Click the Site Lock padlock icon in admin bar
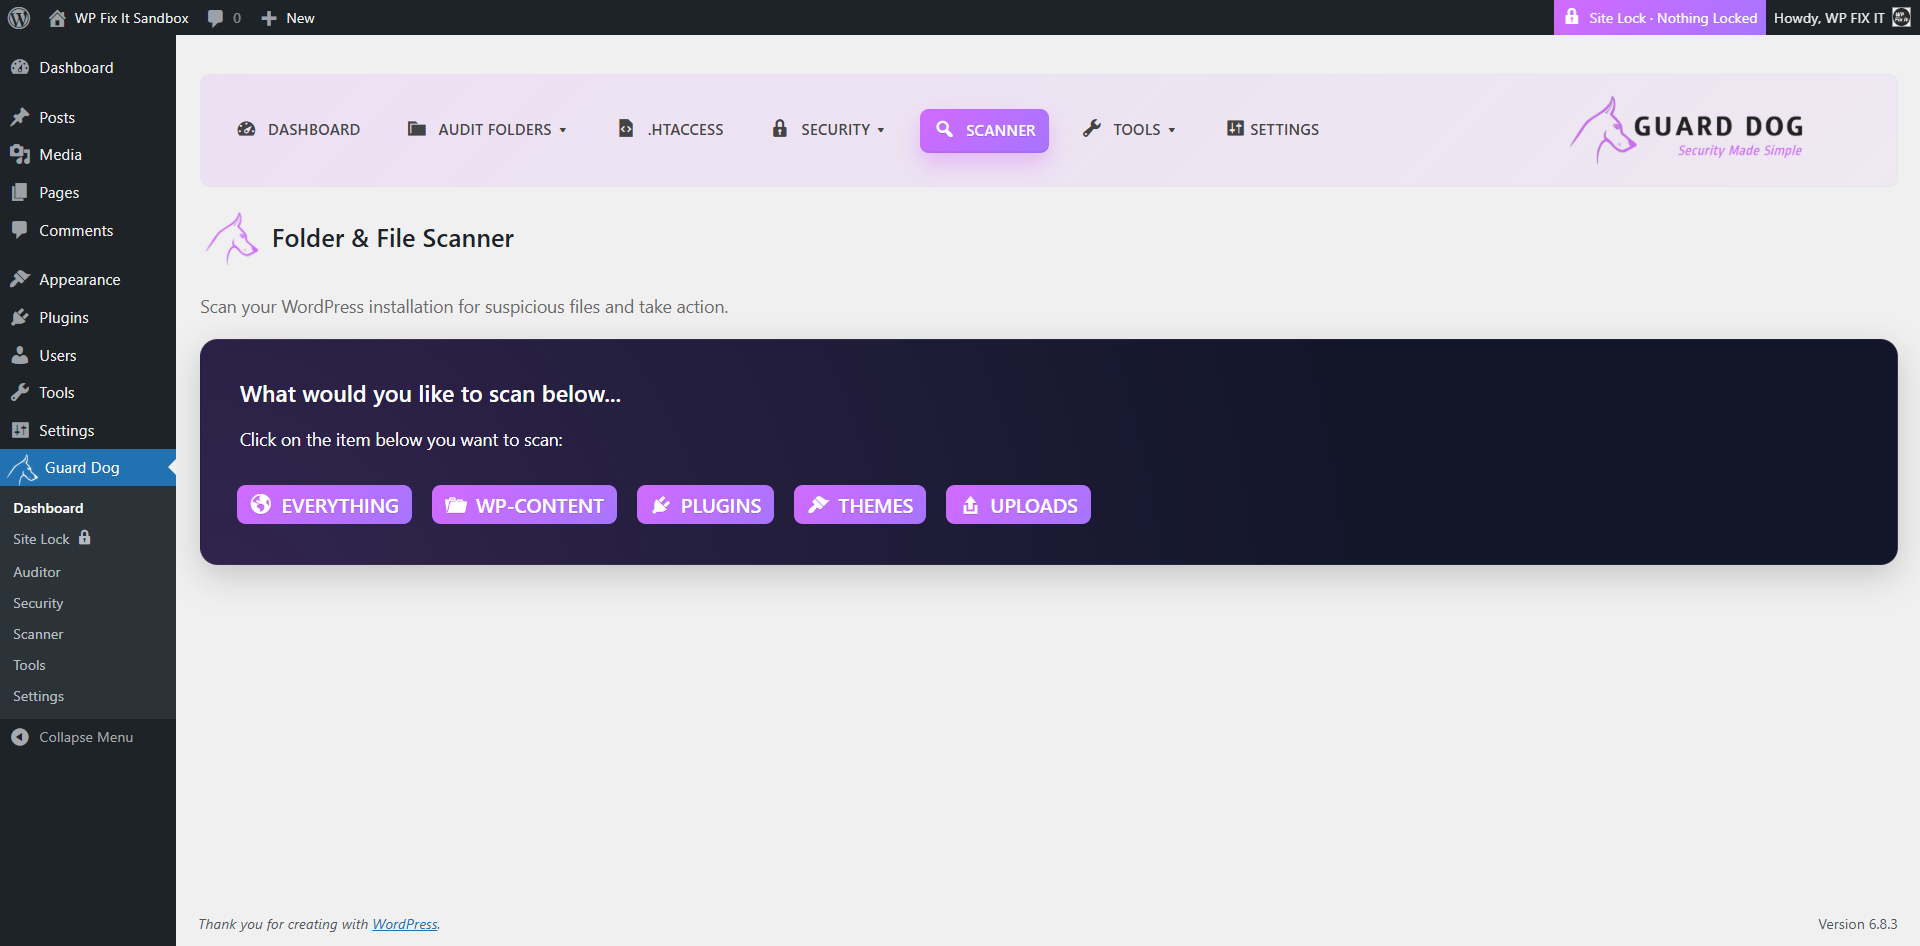 click(x=1572, y=17)
